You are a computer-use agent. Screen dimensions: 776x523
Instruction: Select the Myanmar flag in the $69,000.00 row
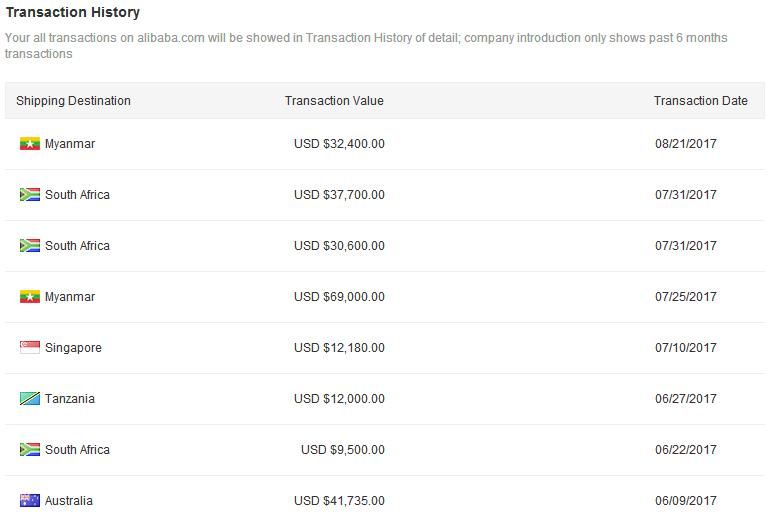(x=30, y=297)
